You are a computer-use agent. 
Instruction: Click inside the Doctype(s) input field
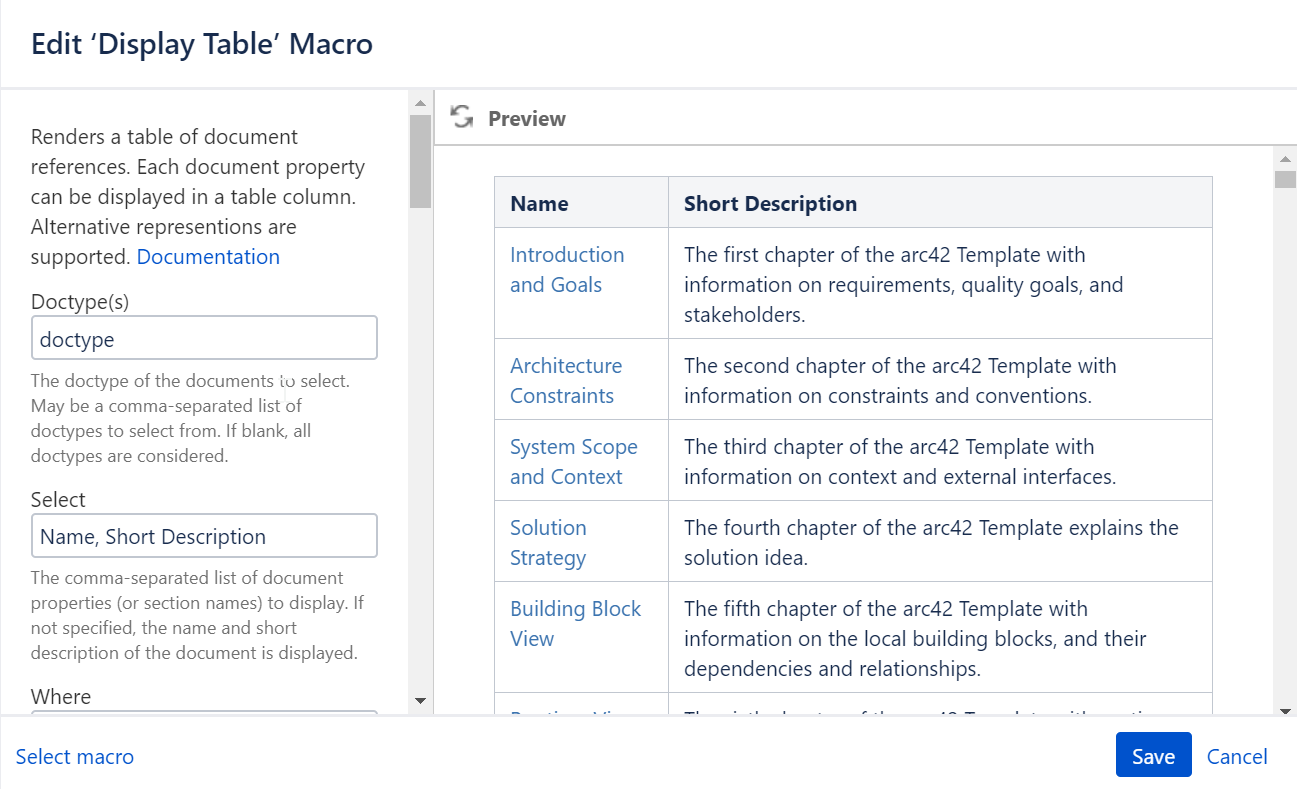[x=204, y=338]
